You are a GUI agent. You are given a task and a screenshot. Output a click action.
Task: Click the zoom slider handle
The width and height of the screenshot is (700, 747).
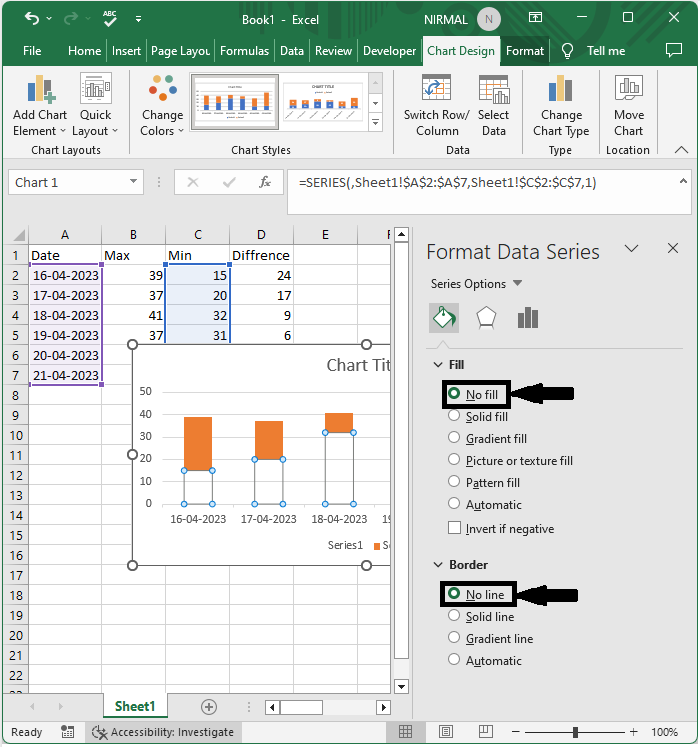click(575, 732)
